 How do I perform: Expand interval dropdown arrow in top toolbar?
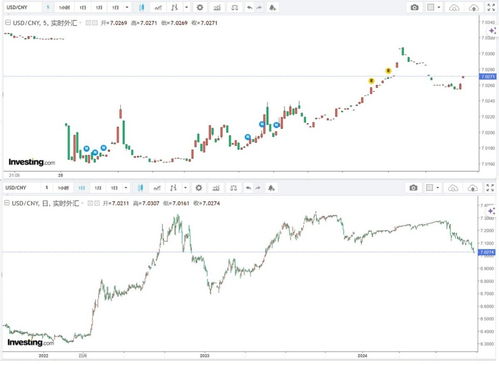(x=127, y=7)
